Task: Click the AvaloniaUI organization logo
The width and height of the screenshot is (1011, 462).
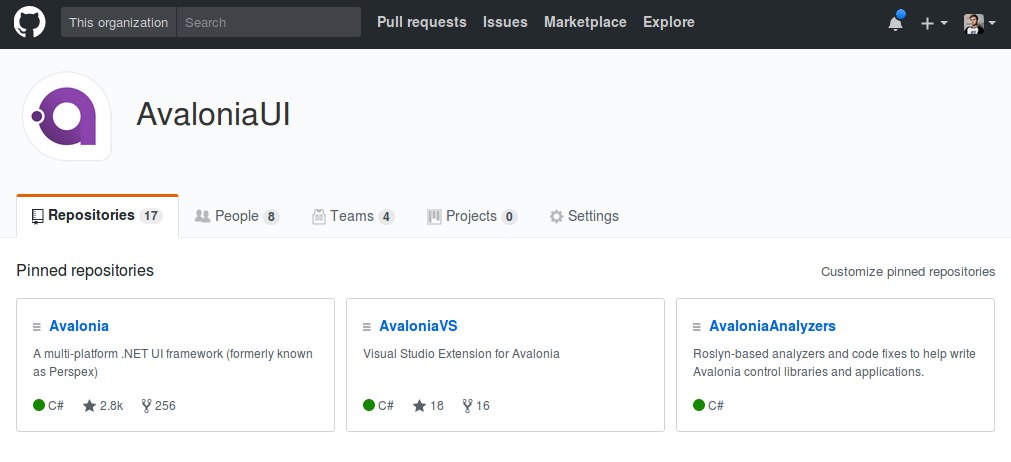Action: 67,116
